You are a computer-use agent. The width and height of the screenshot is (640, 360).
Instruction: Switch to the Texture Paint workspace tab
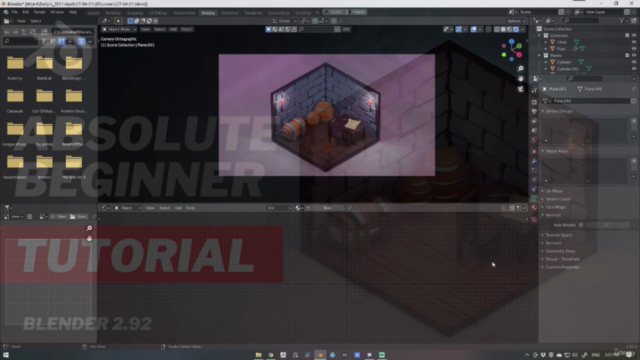[184, 13]
